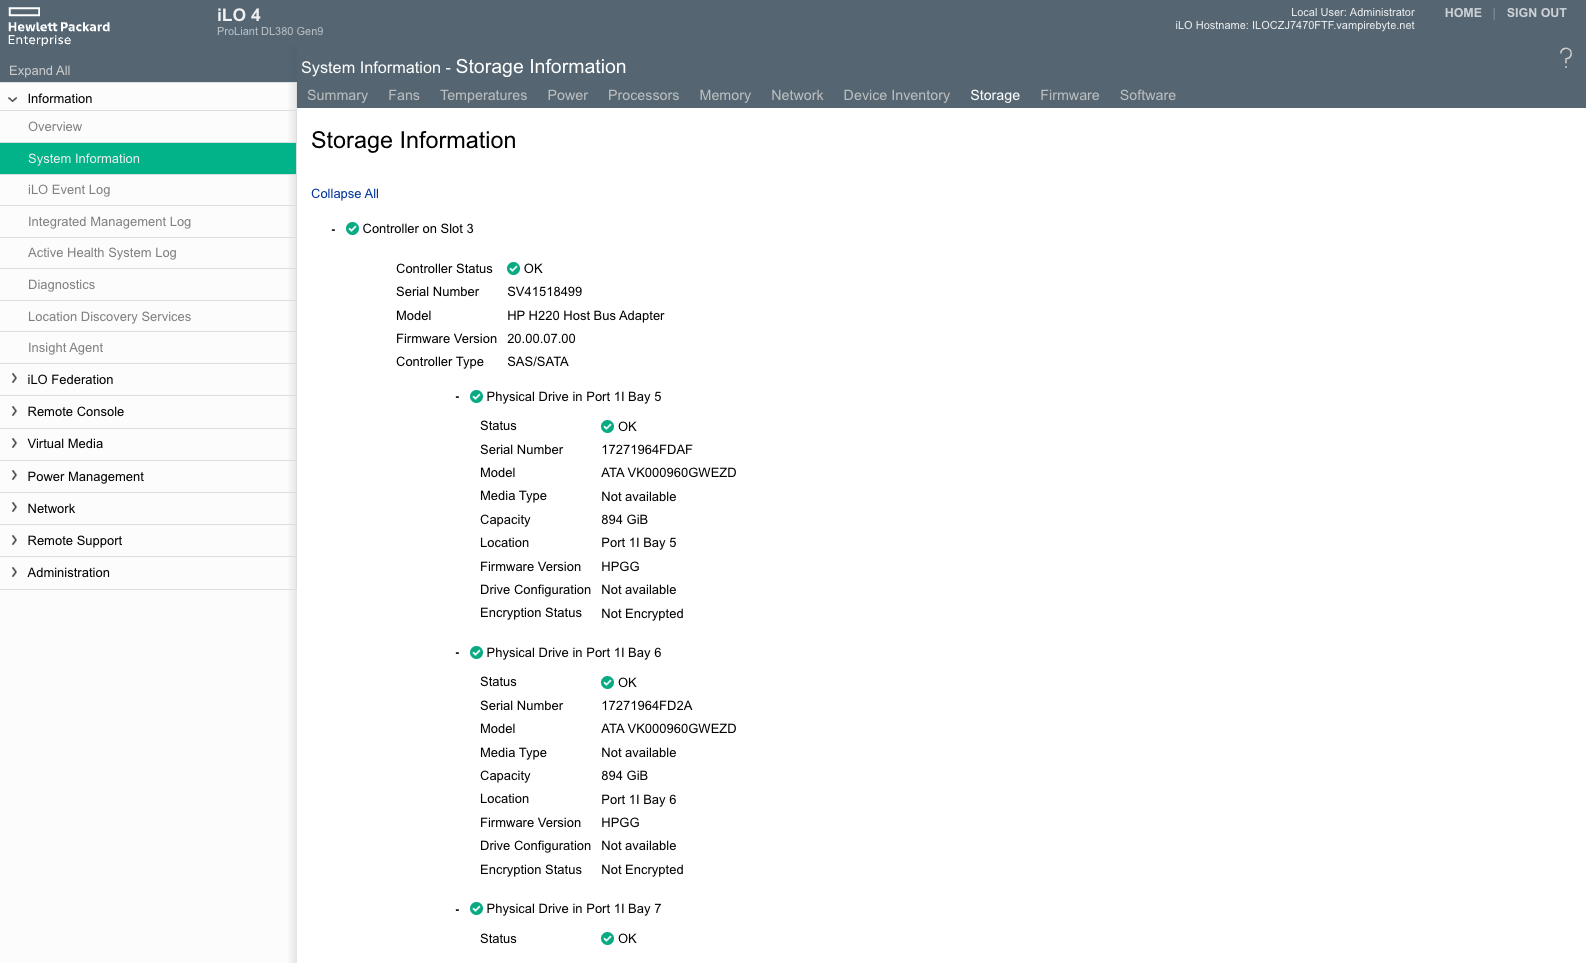The height and width of the screenshot is (963, 1586).
Task: Switch to the Software tab
Action: (1147, 95)
